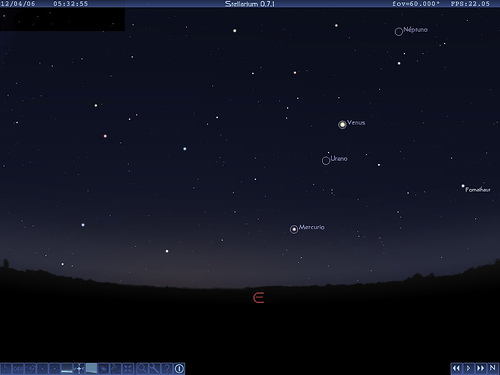Open the configuration wrench window
500x375 pixels.
pos(154,369)
